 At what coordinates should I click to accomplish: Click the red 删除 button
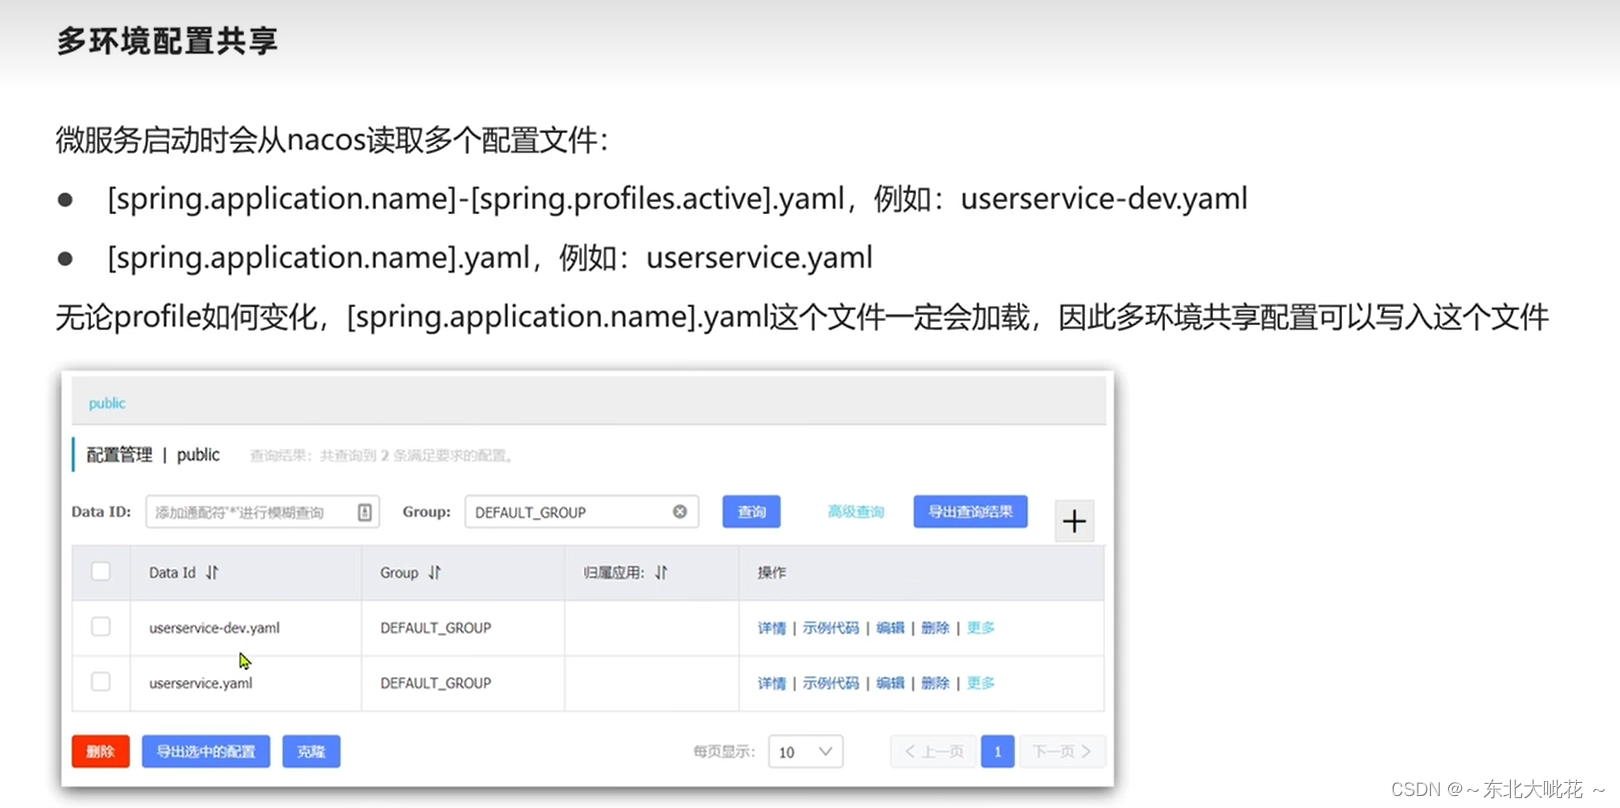tap(101, 752)
